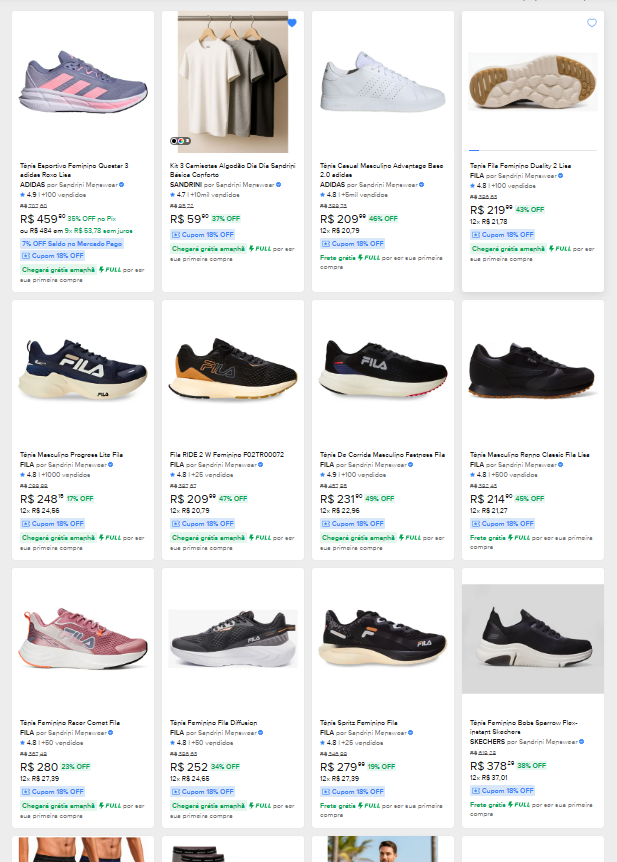Click the color variant dots on t-shirt kit

180,141
